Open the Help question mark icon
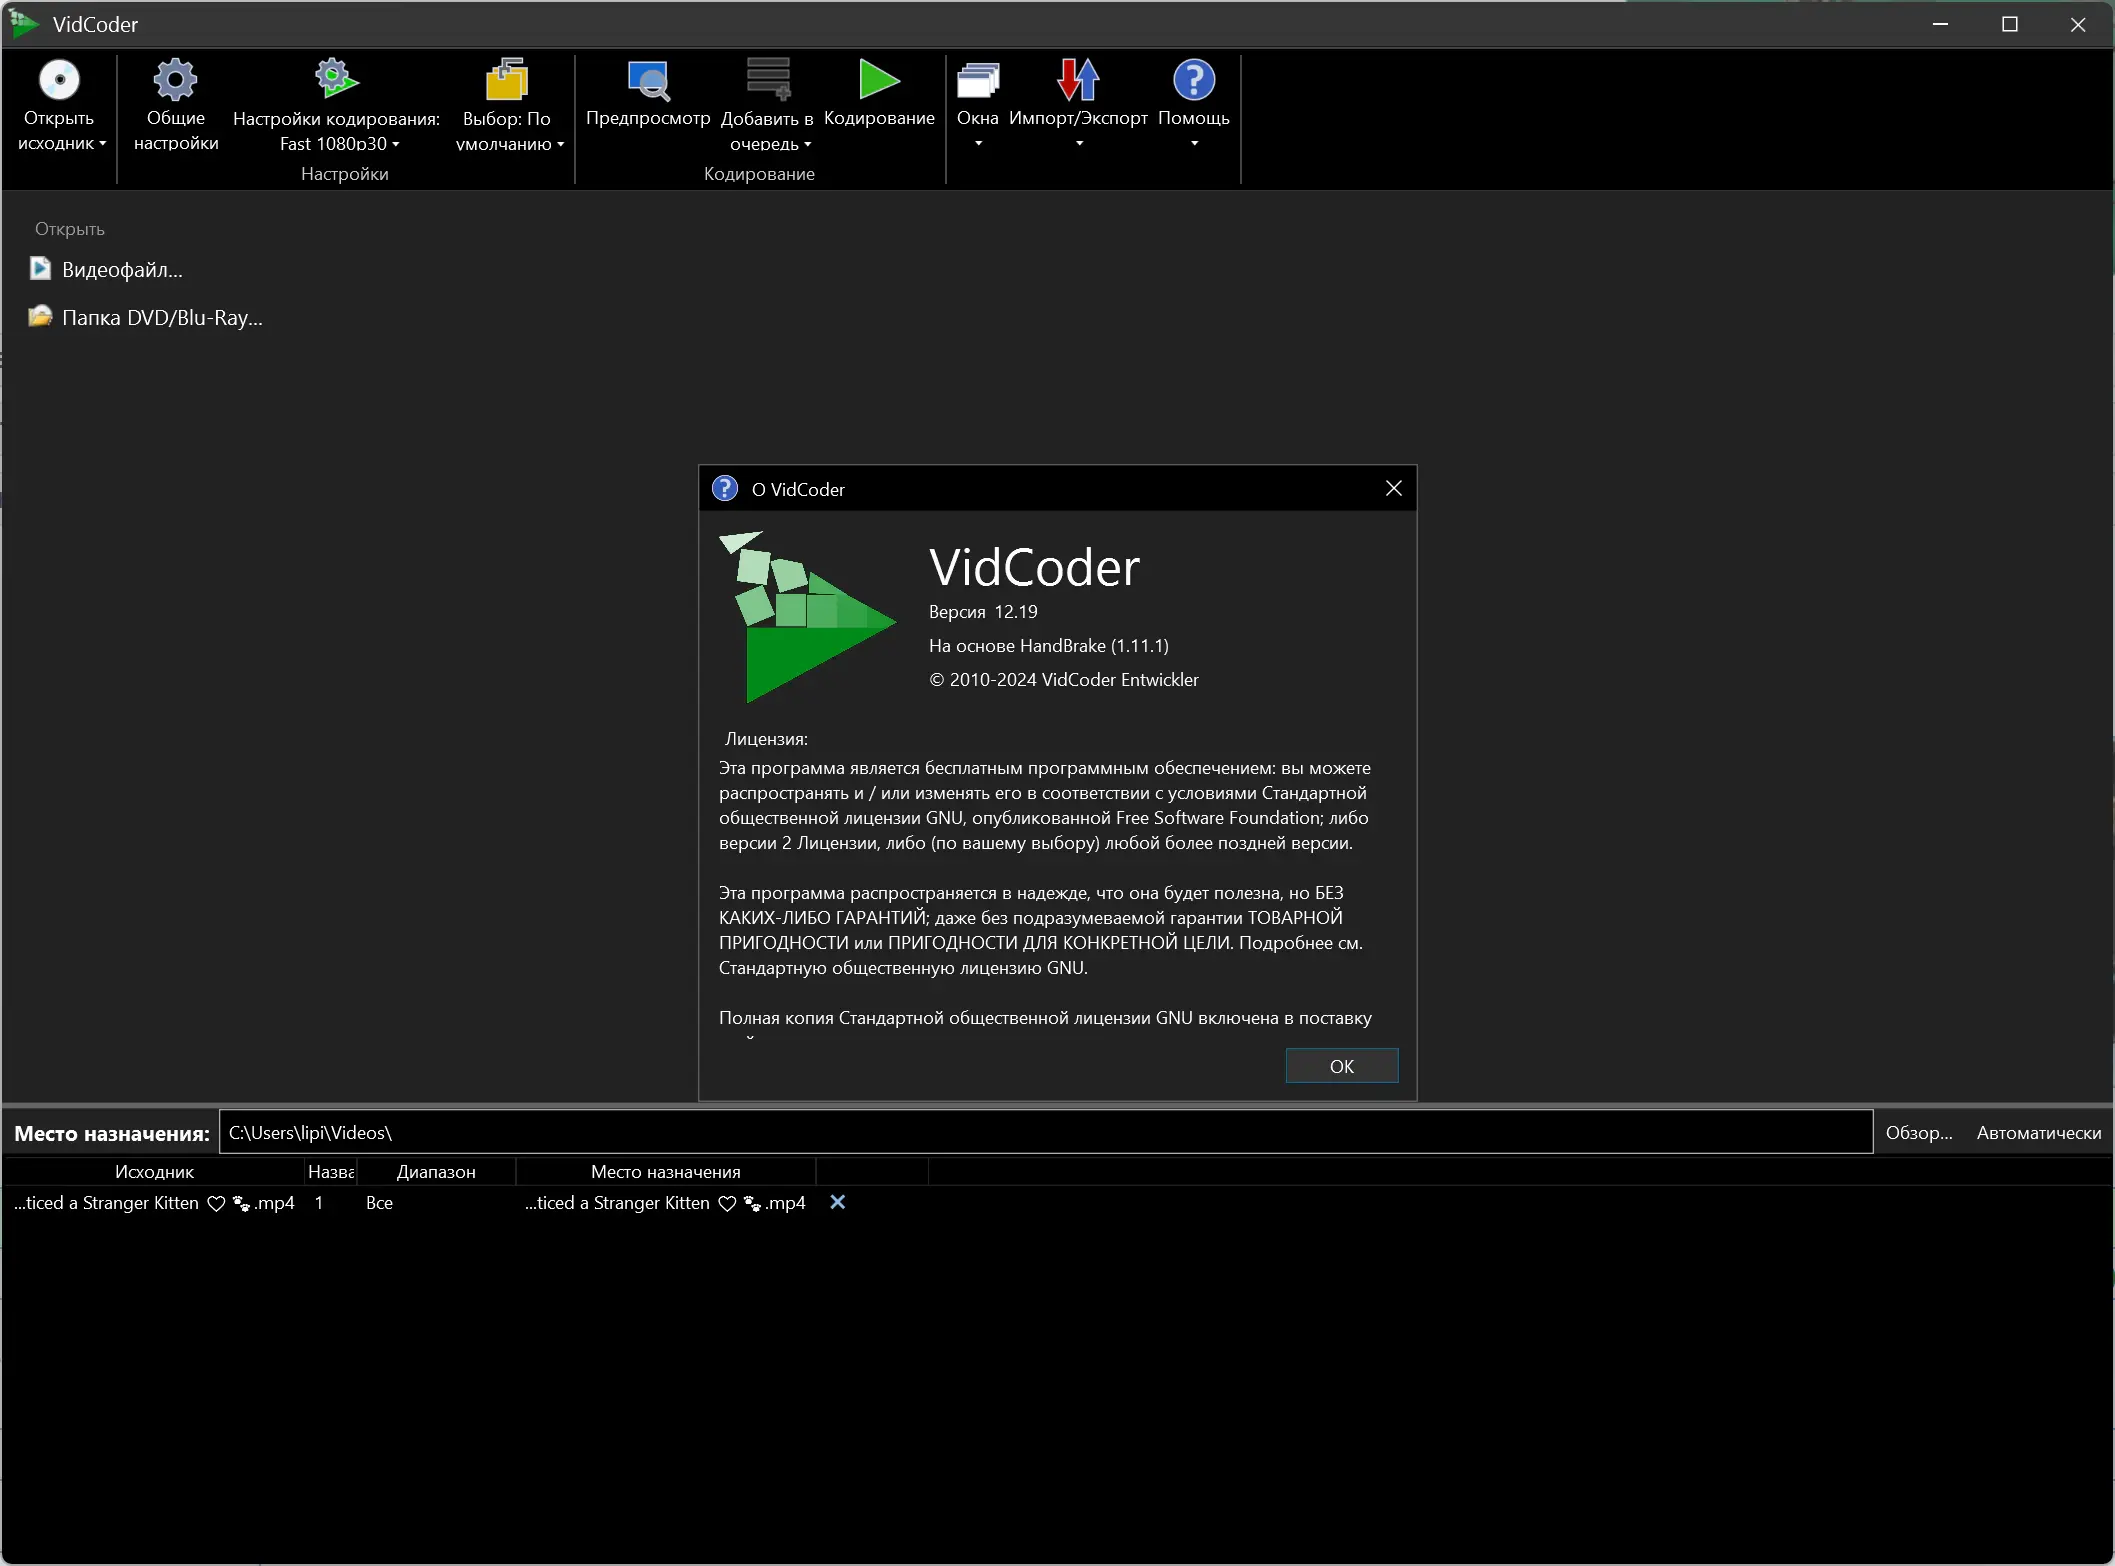The width and height of the screenshot is (2115, 1566). pos(1193,80)
